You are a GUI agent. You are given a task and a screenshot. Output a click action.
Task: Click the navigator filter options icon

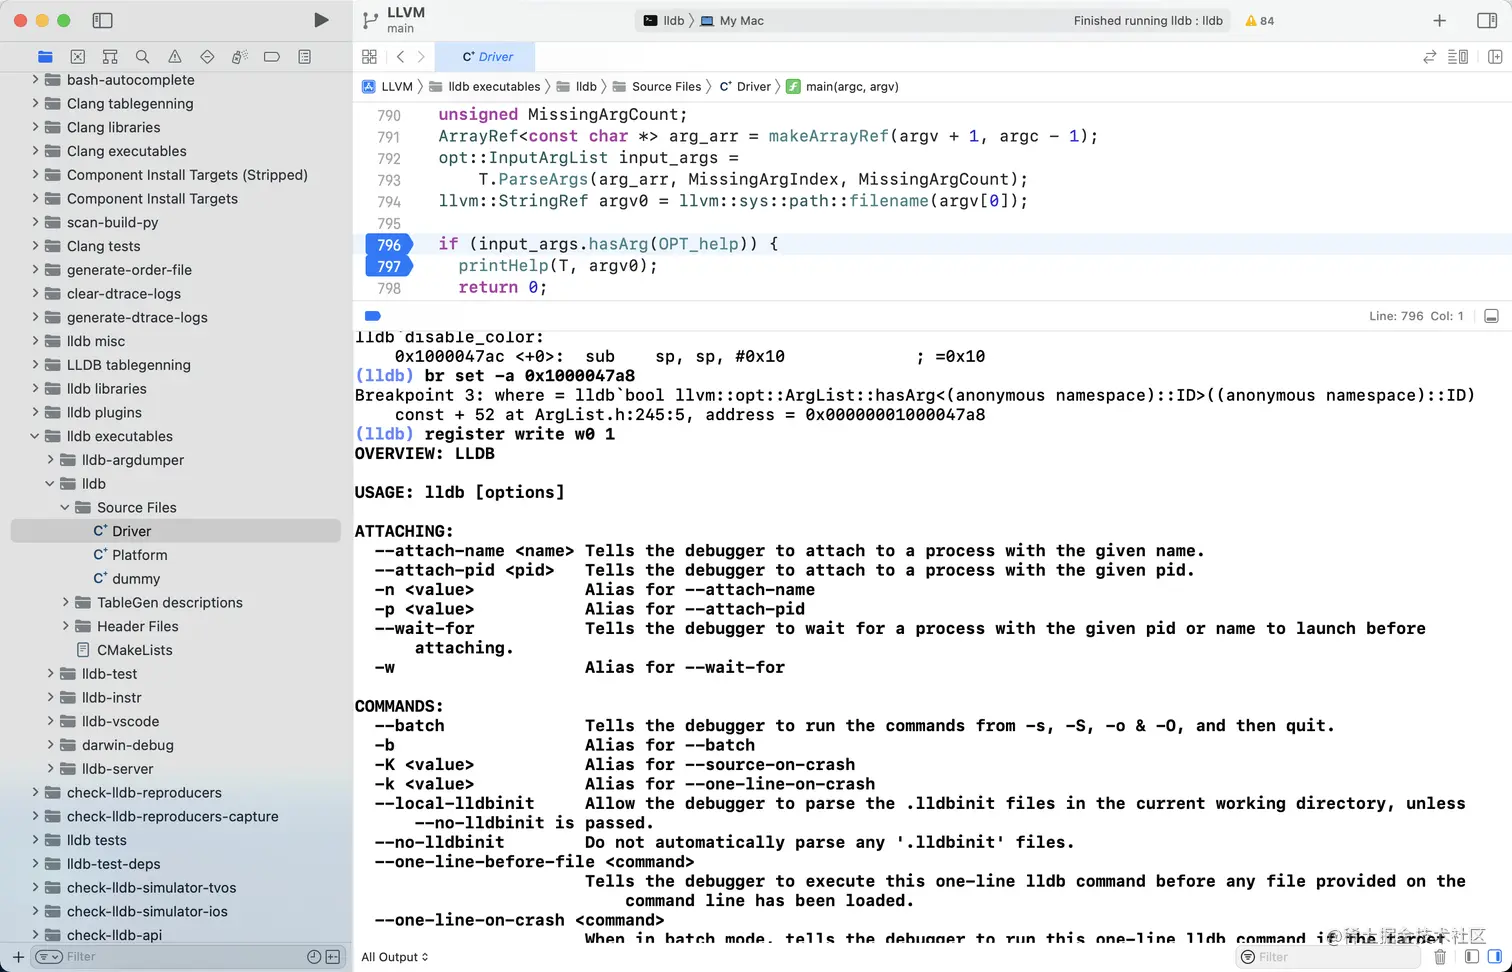pos(48,957)
